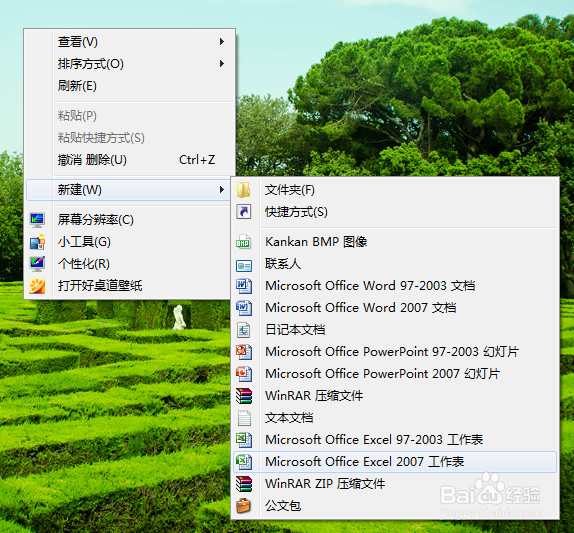Click the shortcut arrow icon beside 快捷方式(S)
Screen dimensions: 574x533
pyautogui.click(x=243, y=212)
